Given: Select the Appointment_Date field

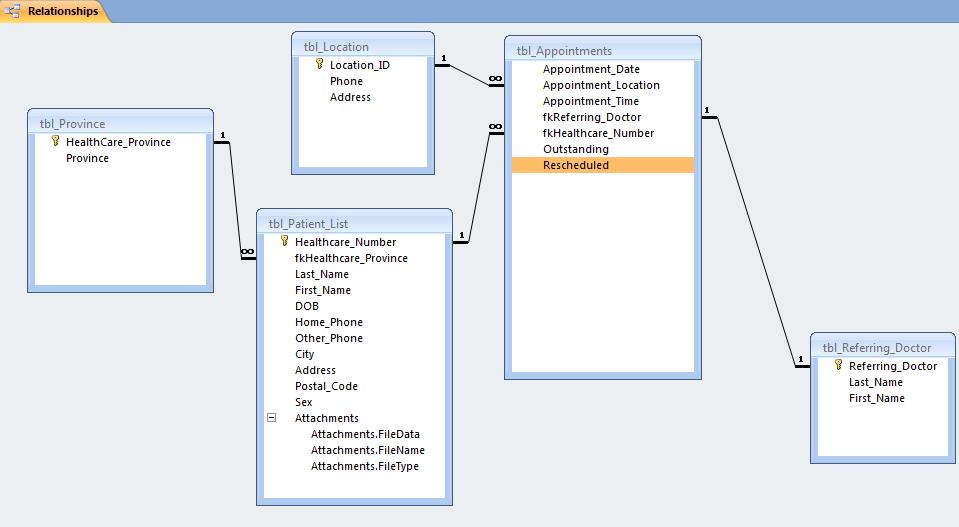Looking at the screenshot, I should tap(602, 69).
